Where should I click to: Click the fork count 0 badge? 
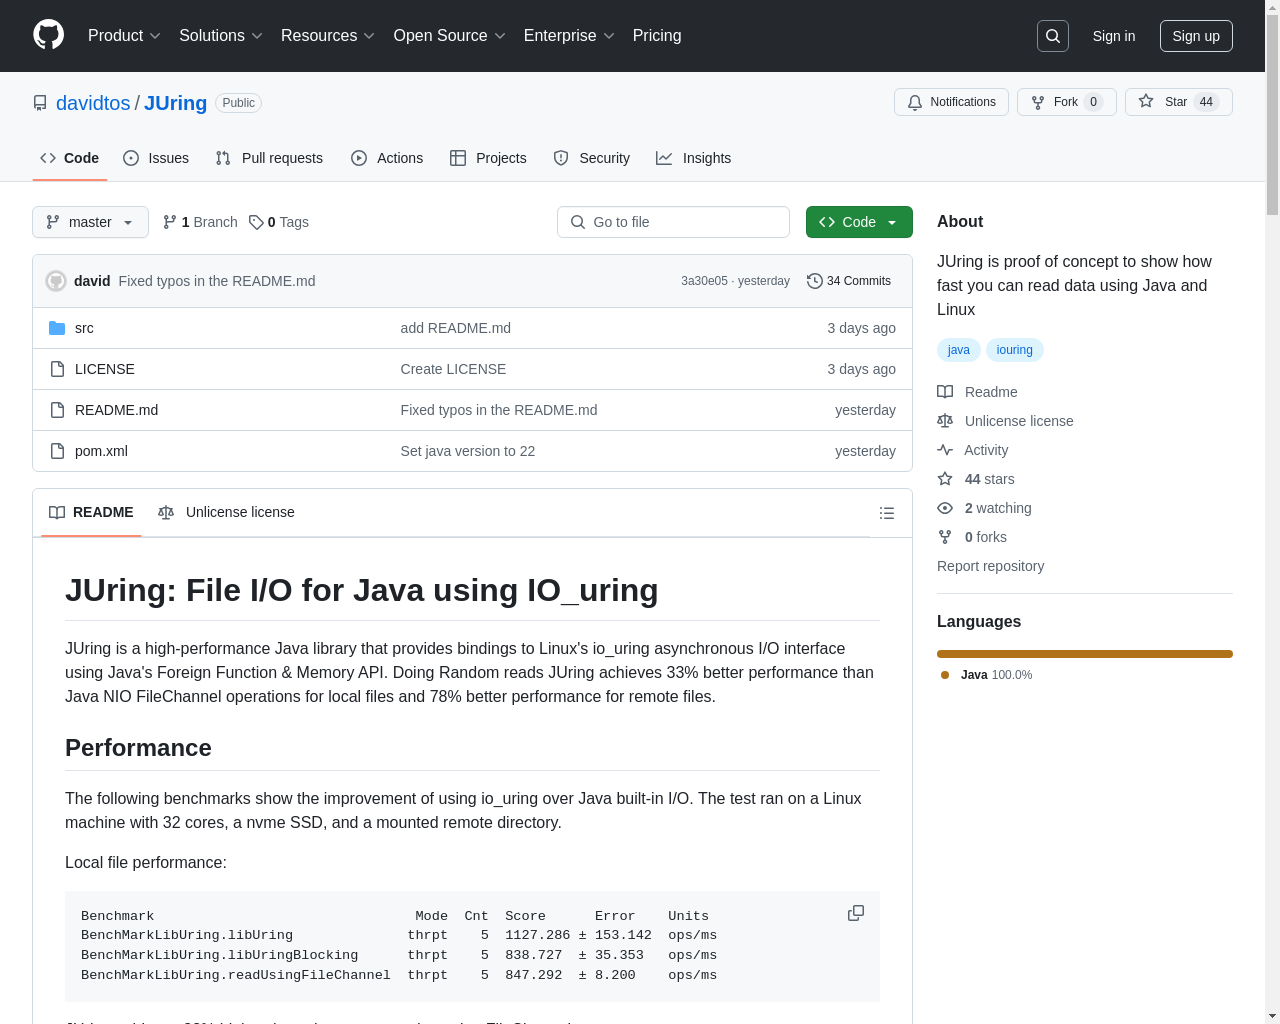pos(1094,102)
